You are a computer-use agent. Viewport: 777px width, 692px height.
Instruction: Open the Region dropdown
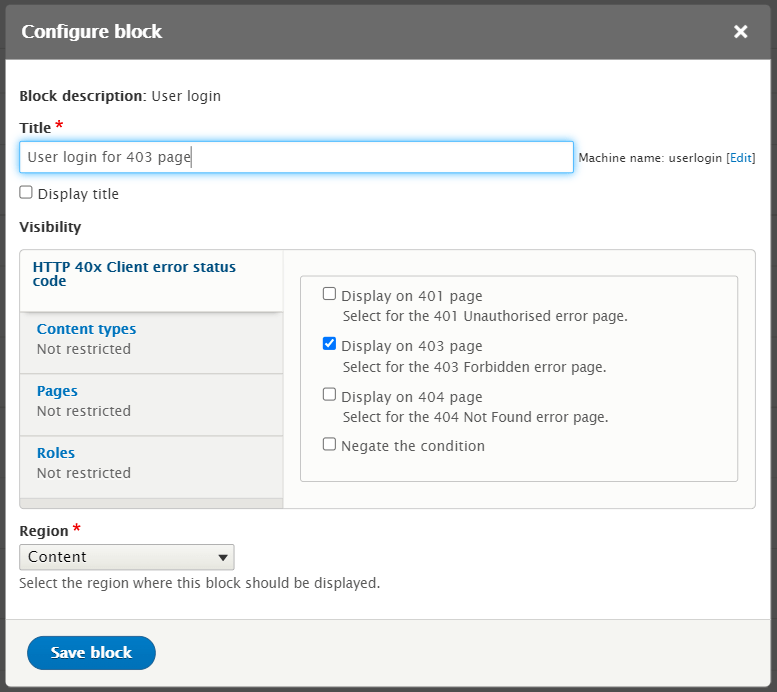tap(126, 557)
